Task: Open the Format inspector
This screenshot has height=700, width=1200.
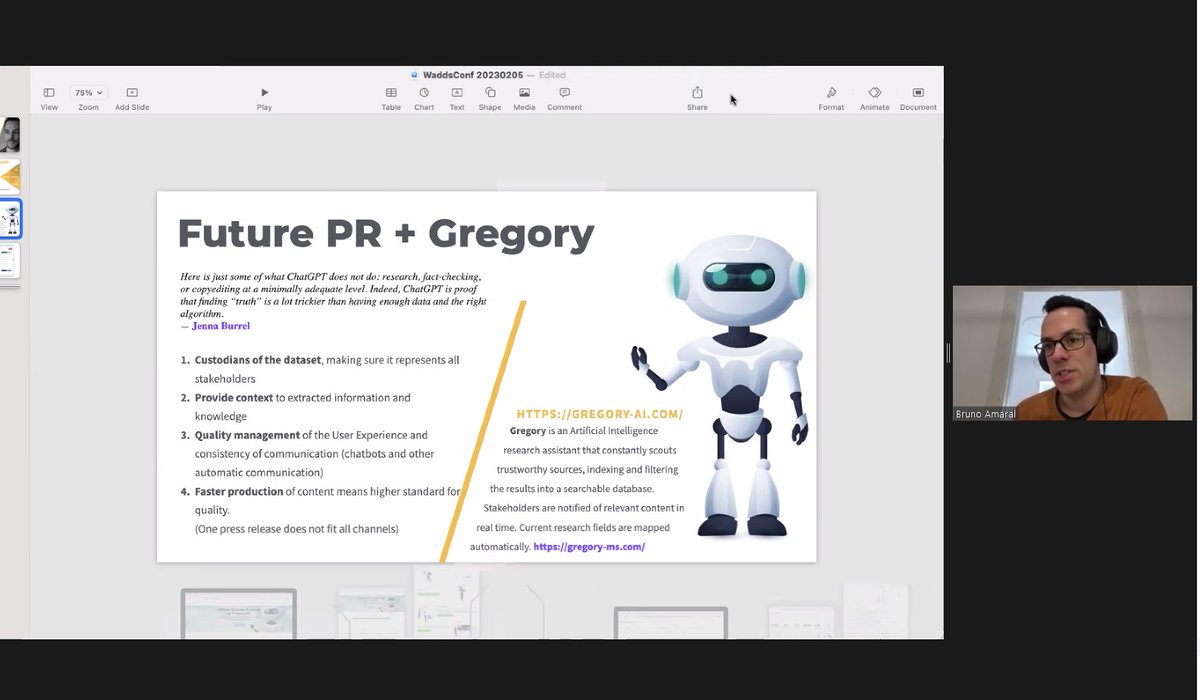Action: click(831, 98)
